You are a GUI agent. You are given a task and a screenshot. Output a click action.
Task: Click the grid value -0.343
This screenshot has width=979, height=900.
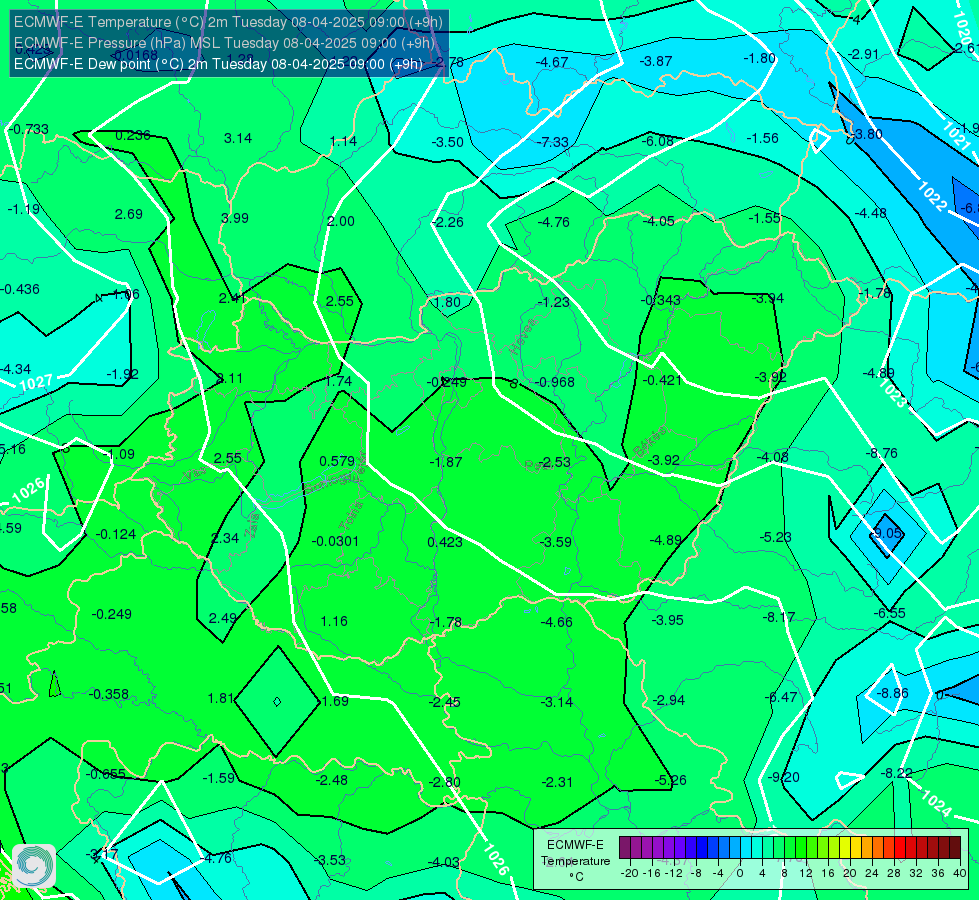point(661,300)
